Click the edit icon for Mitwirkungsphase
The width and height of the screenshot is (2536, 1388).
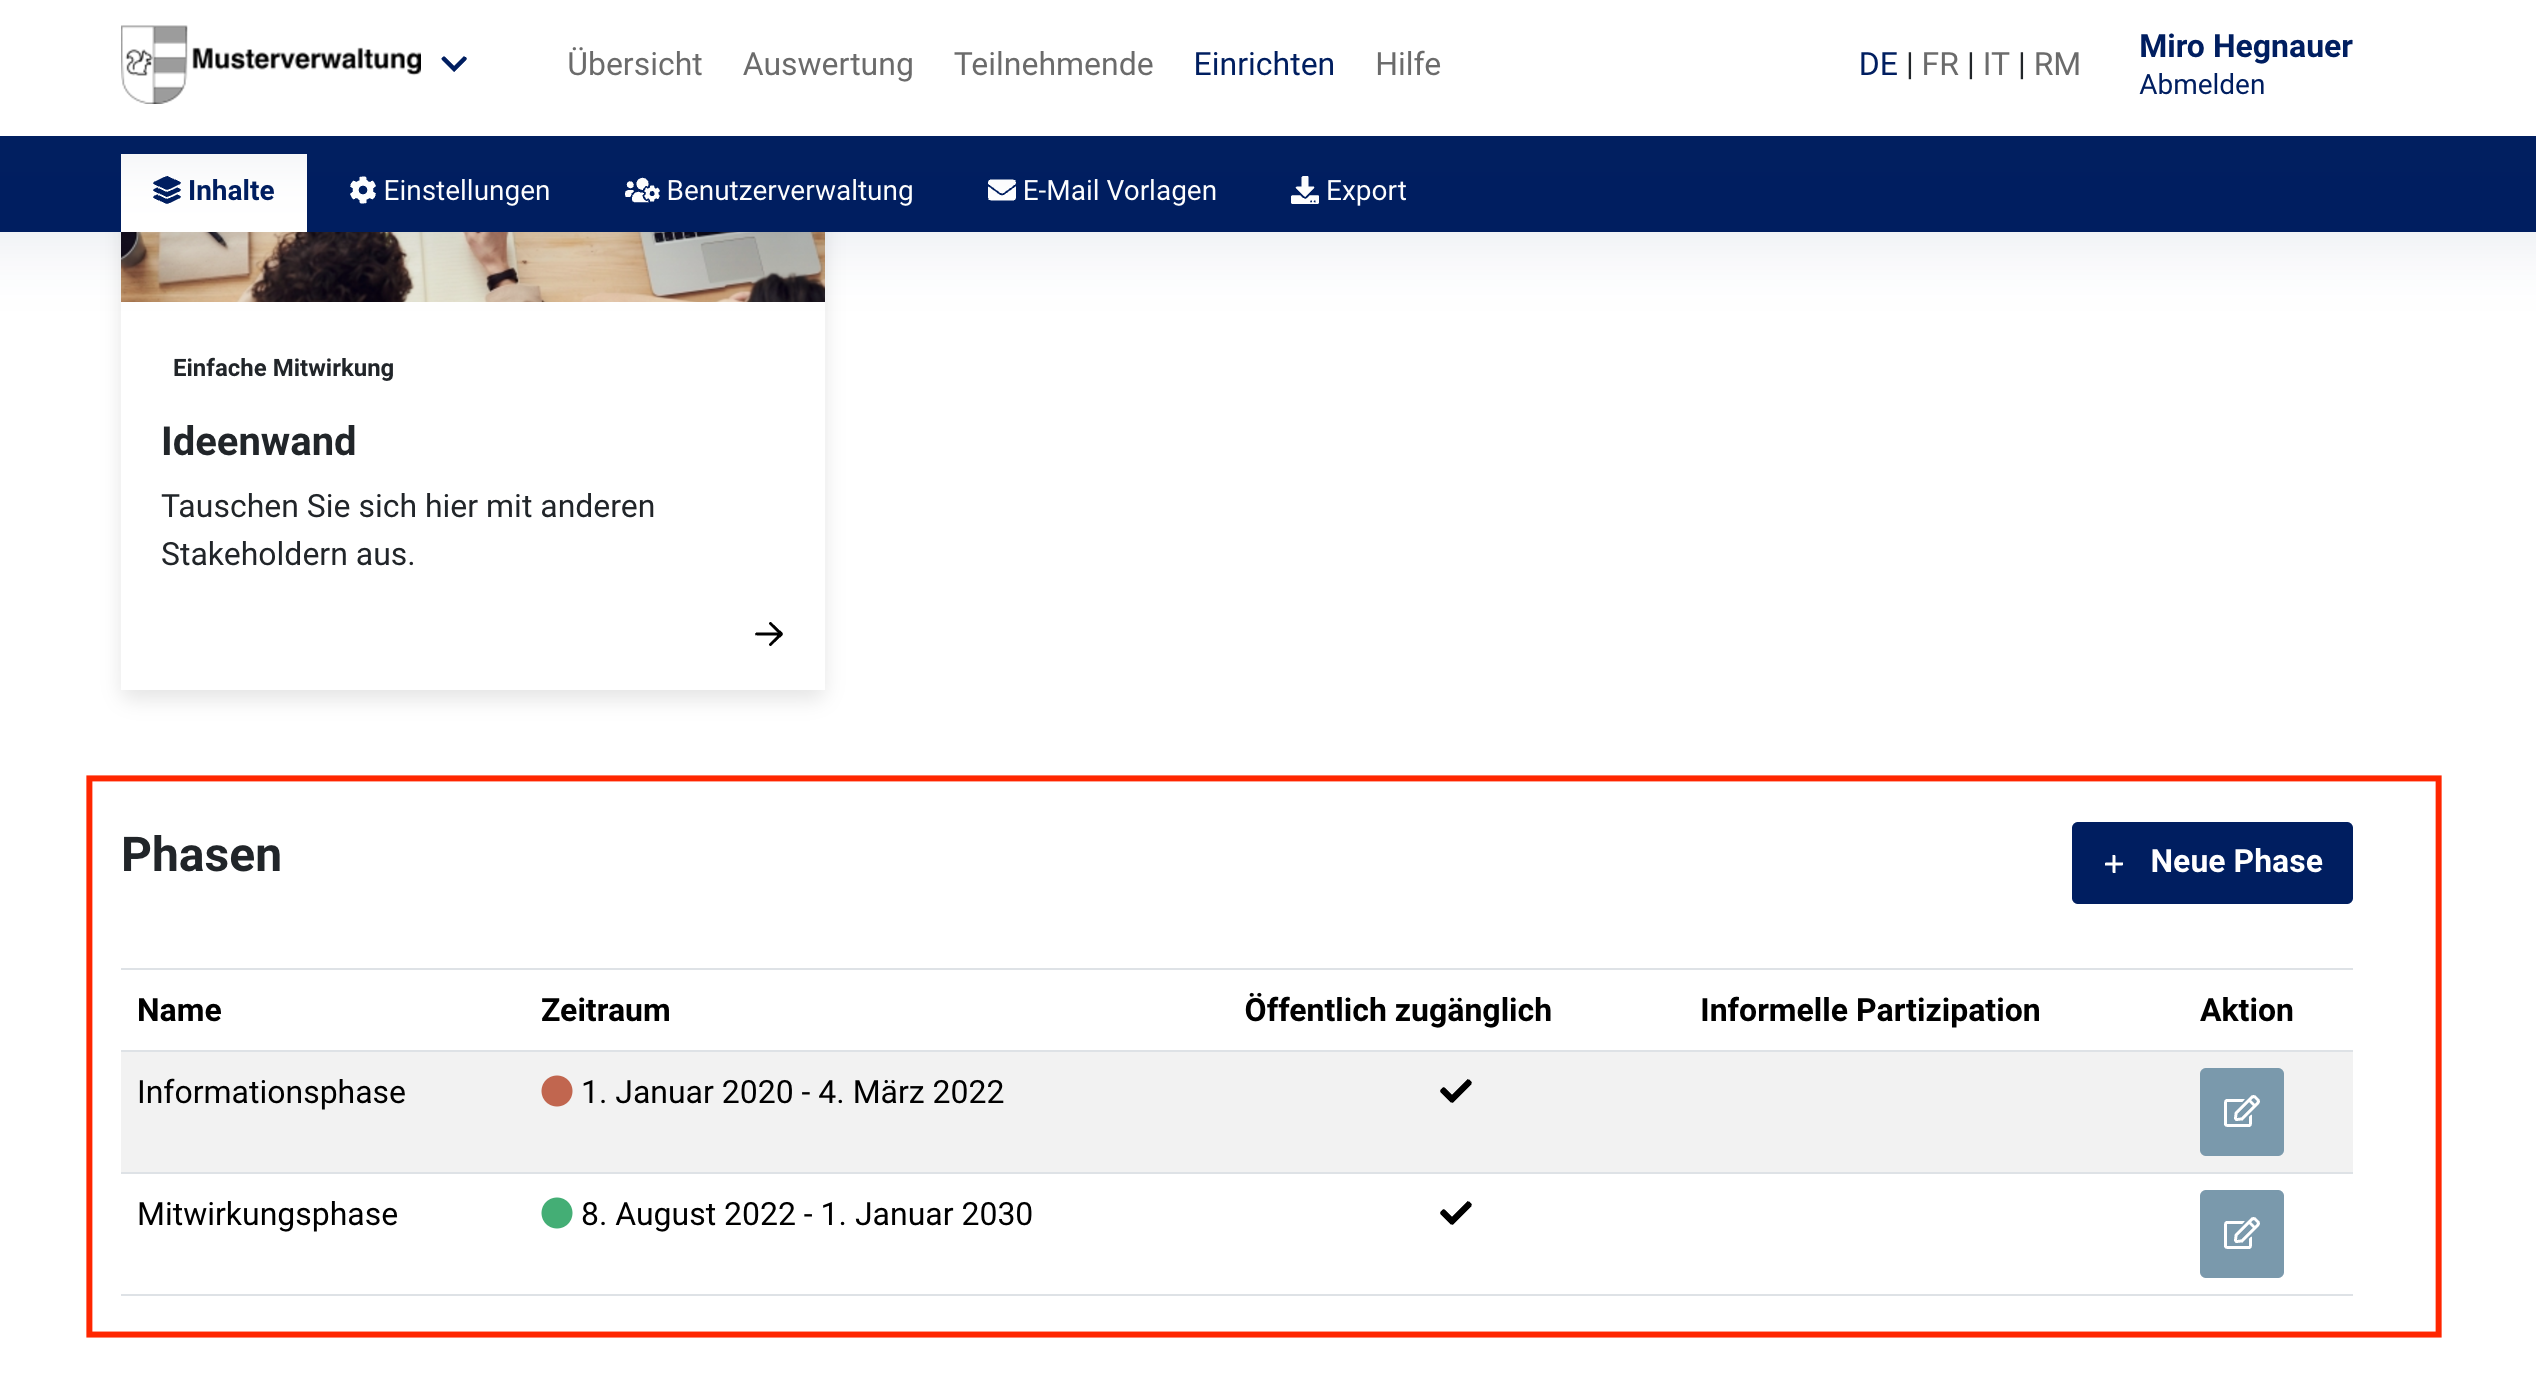coord(2240,1233)
